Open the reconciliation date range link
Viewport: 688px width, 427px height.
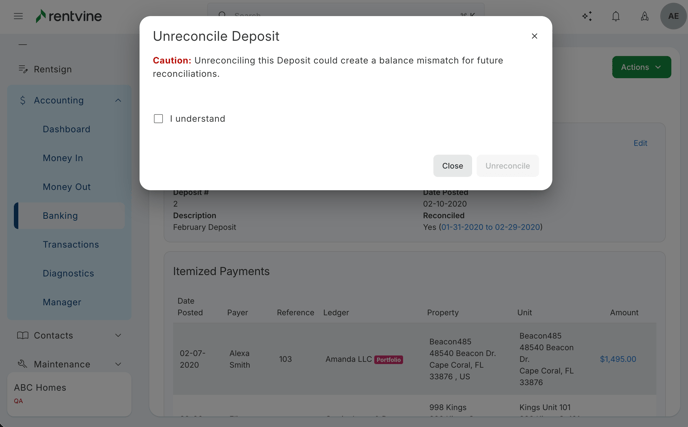pyautogui.click(x=490, y=227)
